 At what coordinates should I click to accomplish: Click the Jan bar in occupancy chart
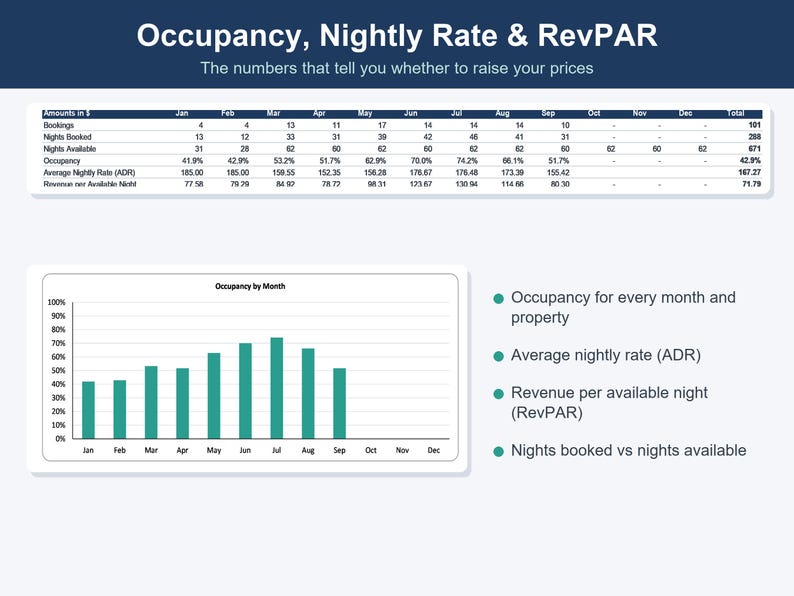88,410
